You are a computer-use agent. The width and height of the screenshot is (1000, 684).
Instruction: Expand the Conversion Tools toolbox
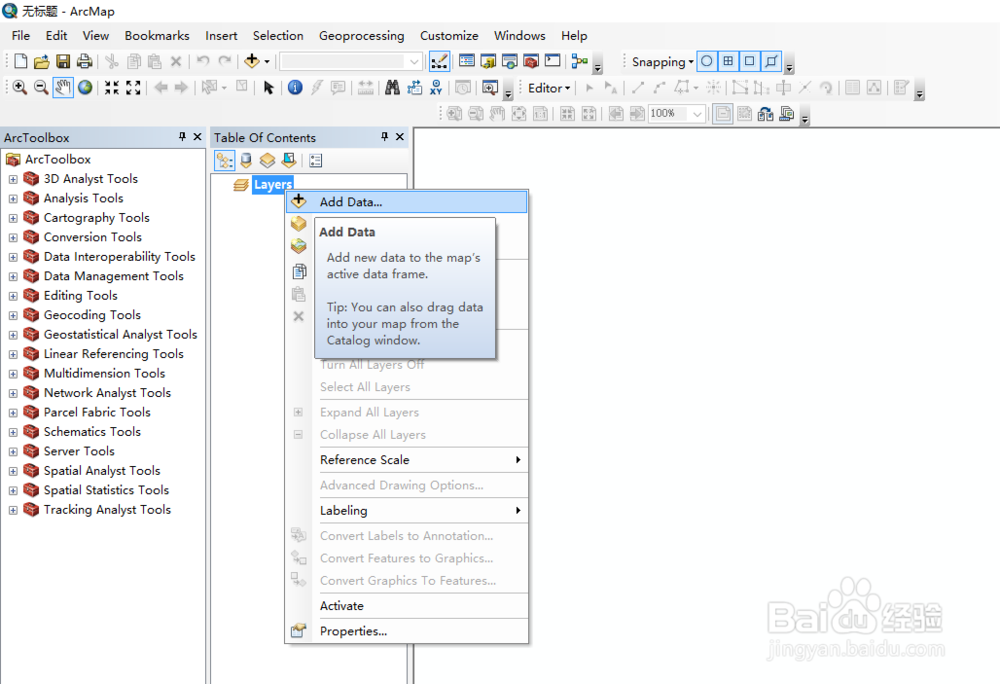pyautogui.click(x=13, y=238)
